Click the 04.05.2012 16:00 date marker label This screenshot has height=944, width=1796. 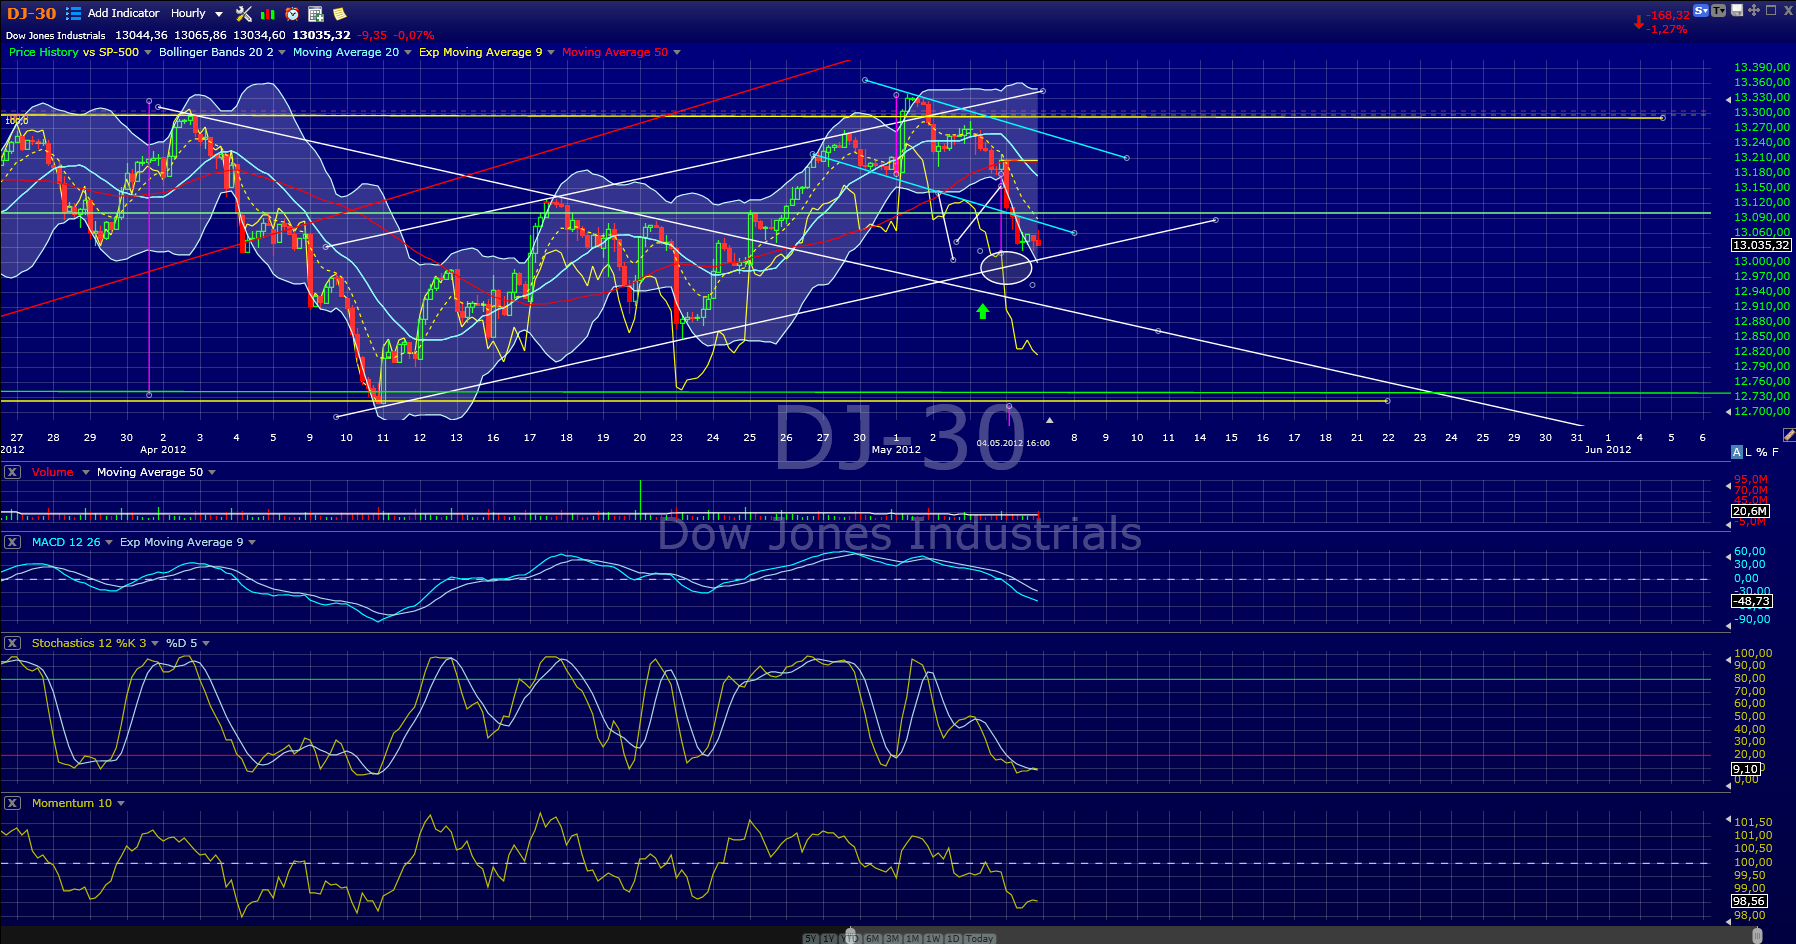pyautogui.click(x=1013, y=443)
